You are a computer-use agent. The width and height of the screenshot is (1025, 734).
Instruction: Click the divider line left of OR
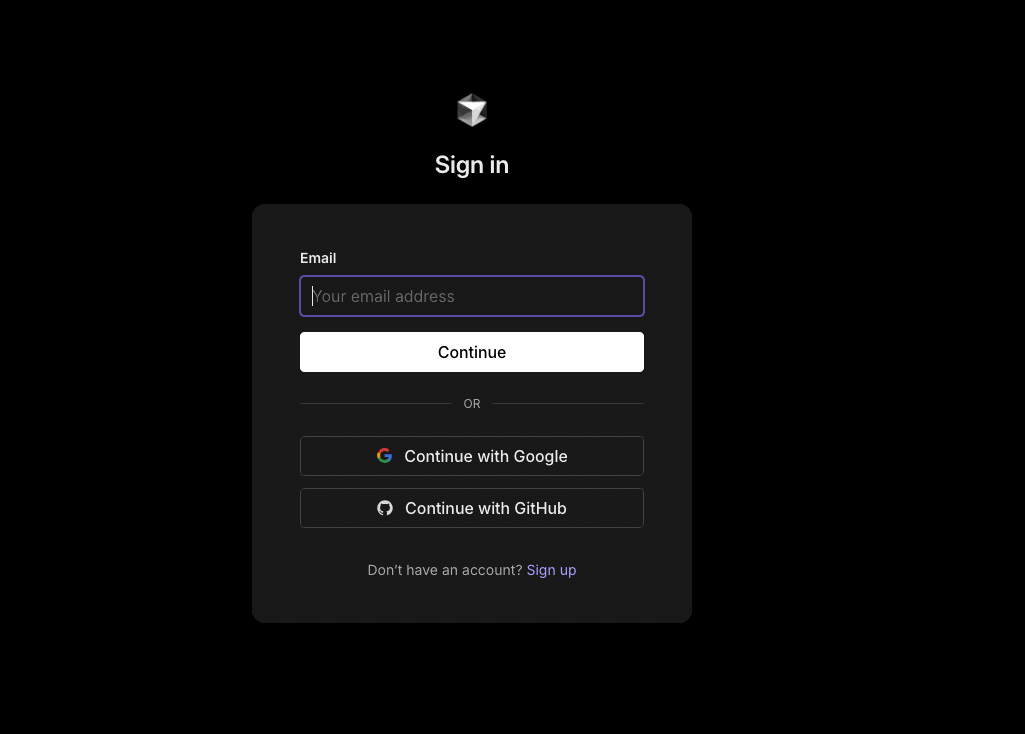pyautogui.click(x=376, y=403)
